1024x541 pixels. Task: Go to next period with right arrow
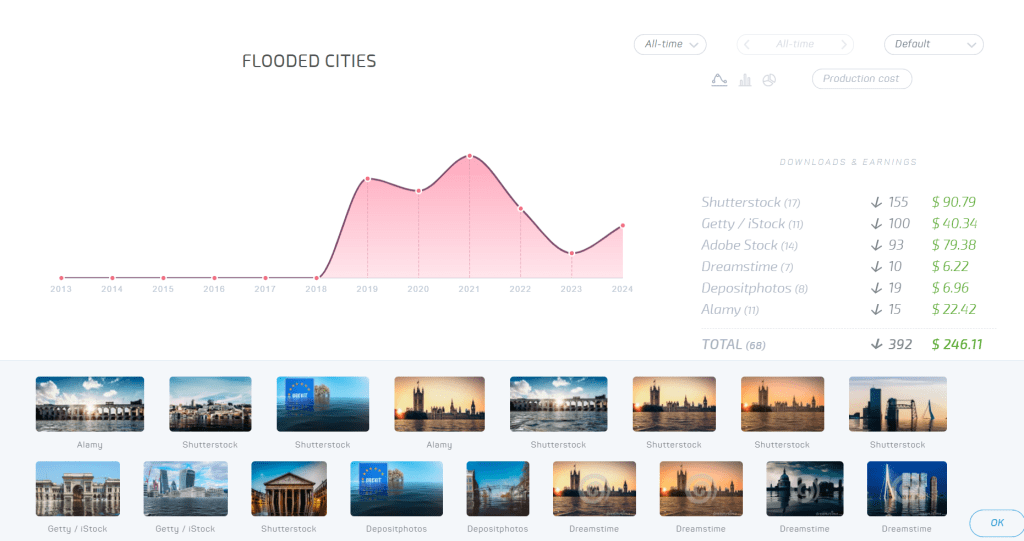click(x=845, y=44)
